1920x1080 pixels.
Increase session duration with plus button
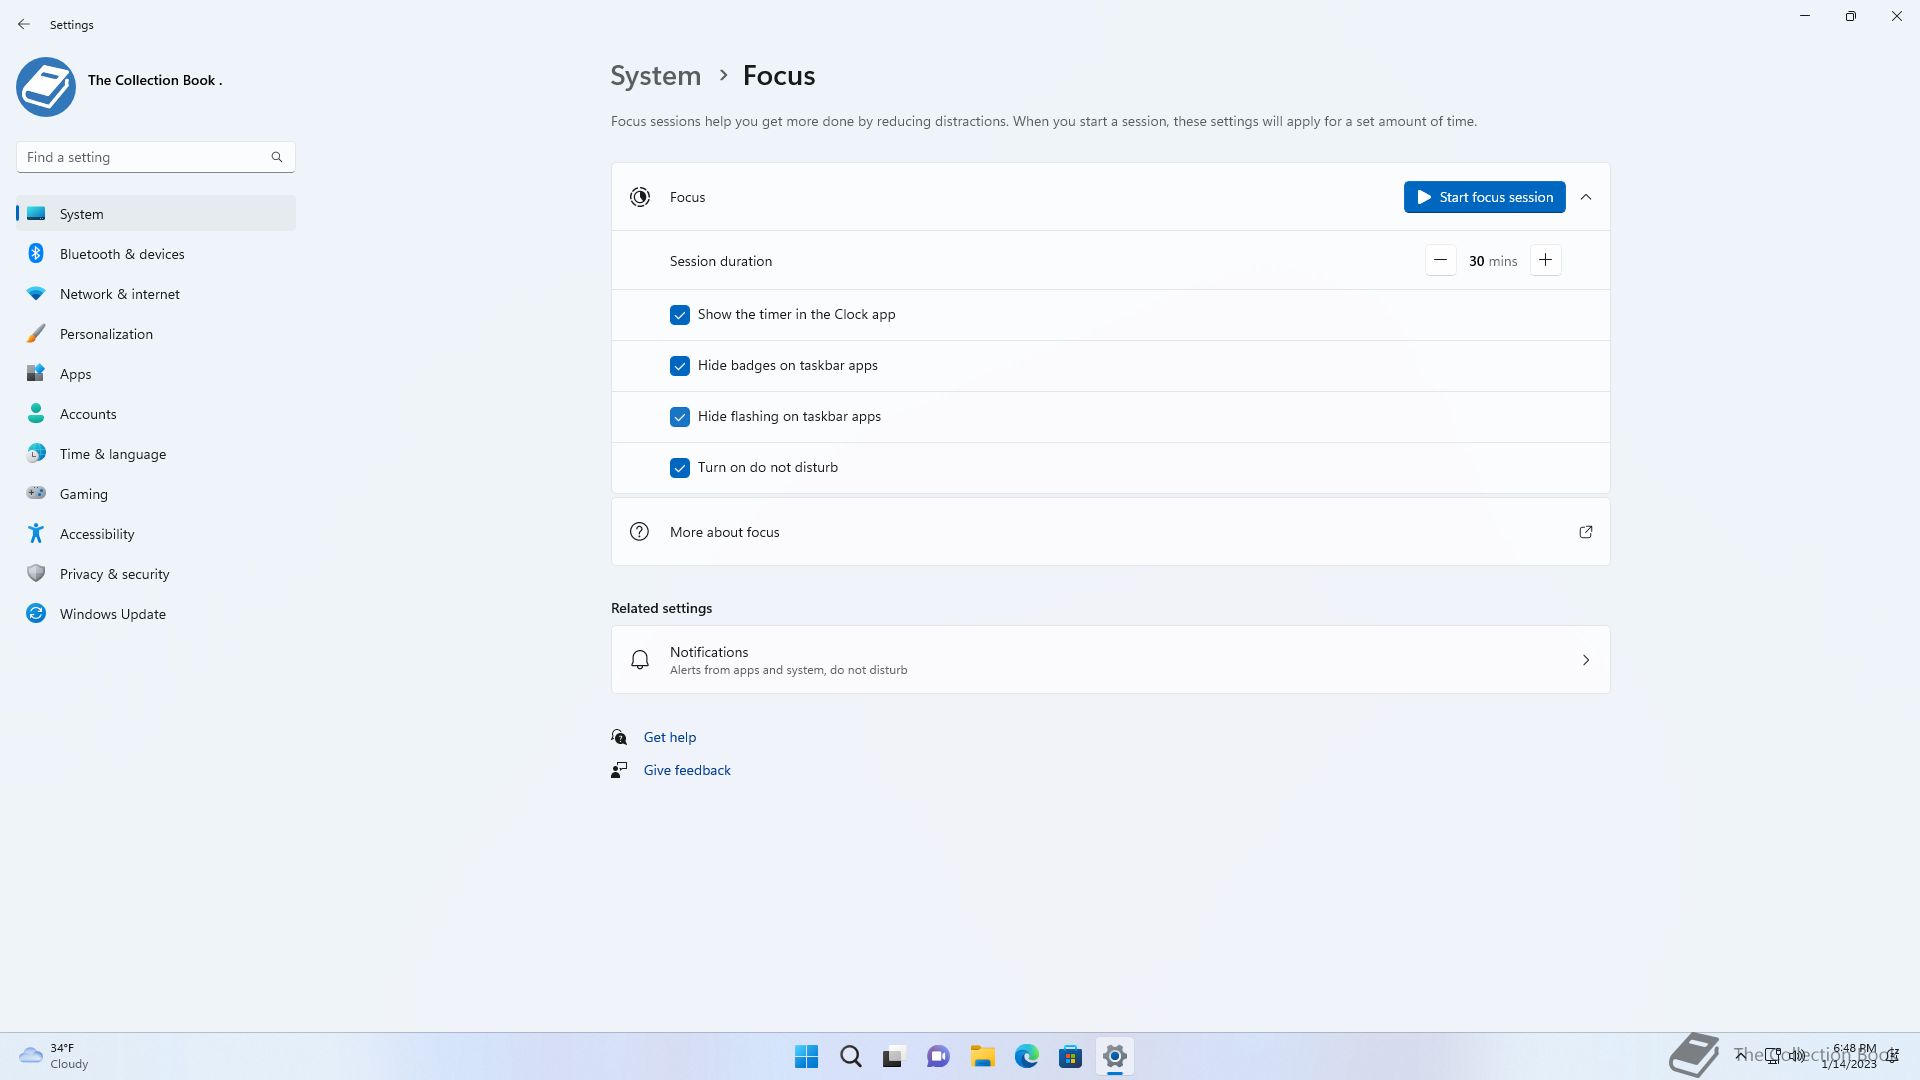point(1545,261)
